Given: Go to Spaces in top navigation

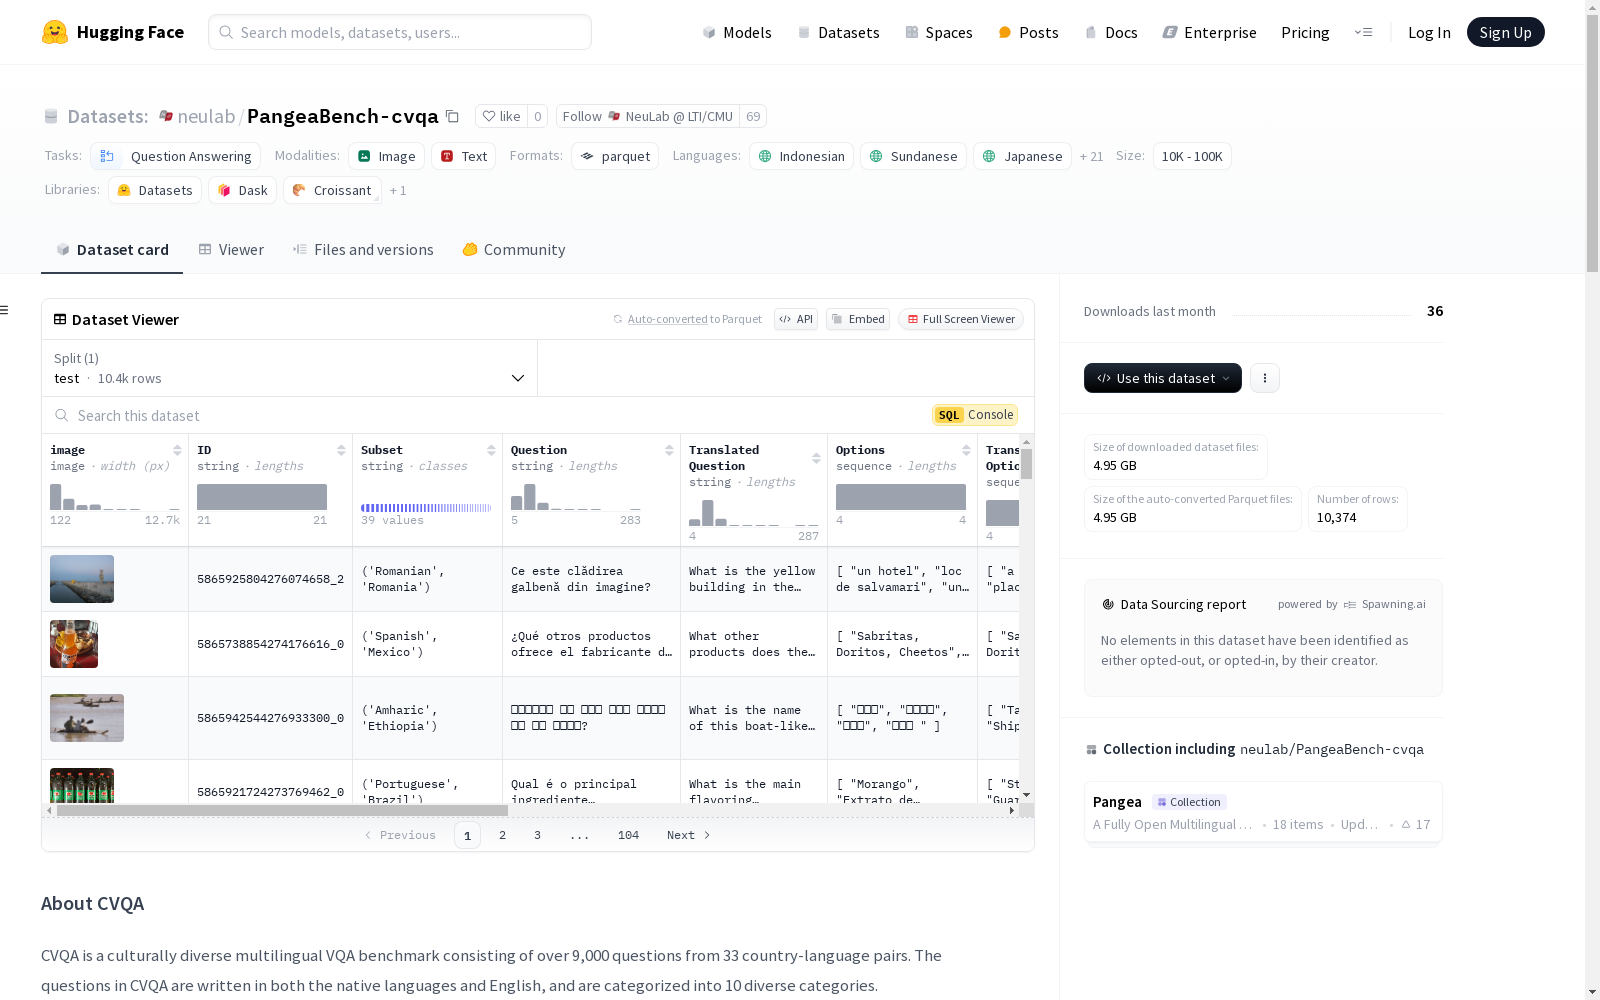Looking at the screenshot, I should point(938,32).
